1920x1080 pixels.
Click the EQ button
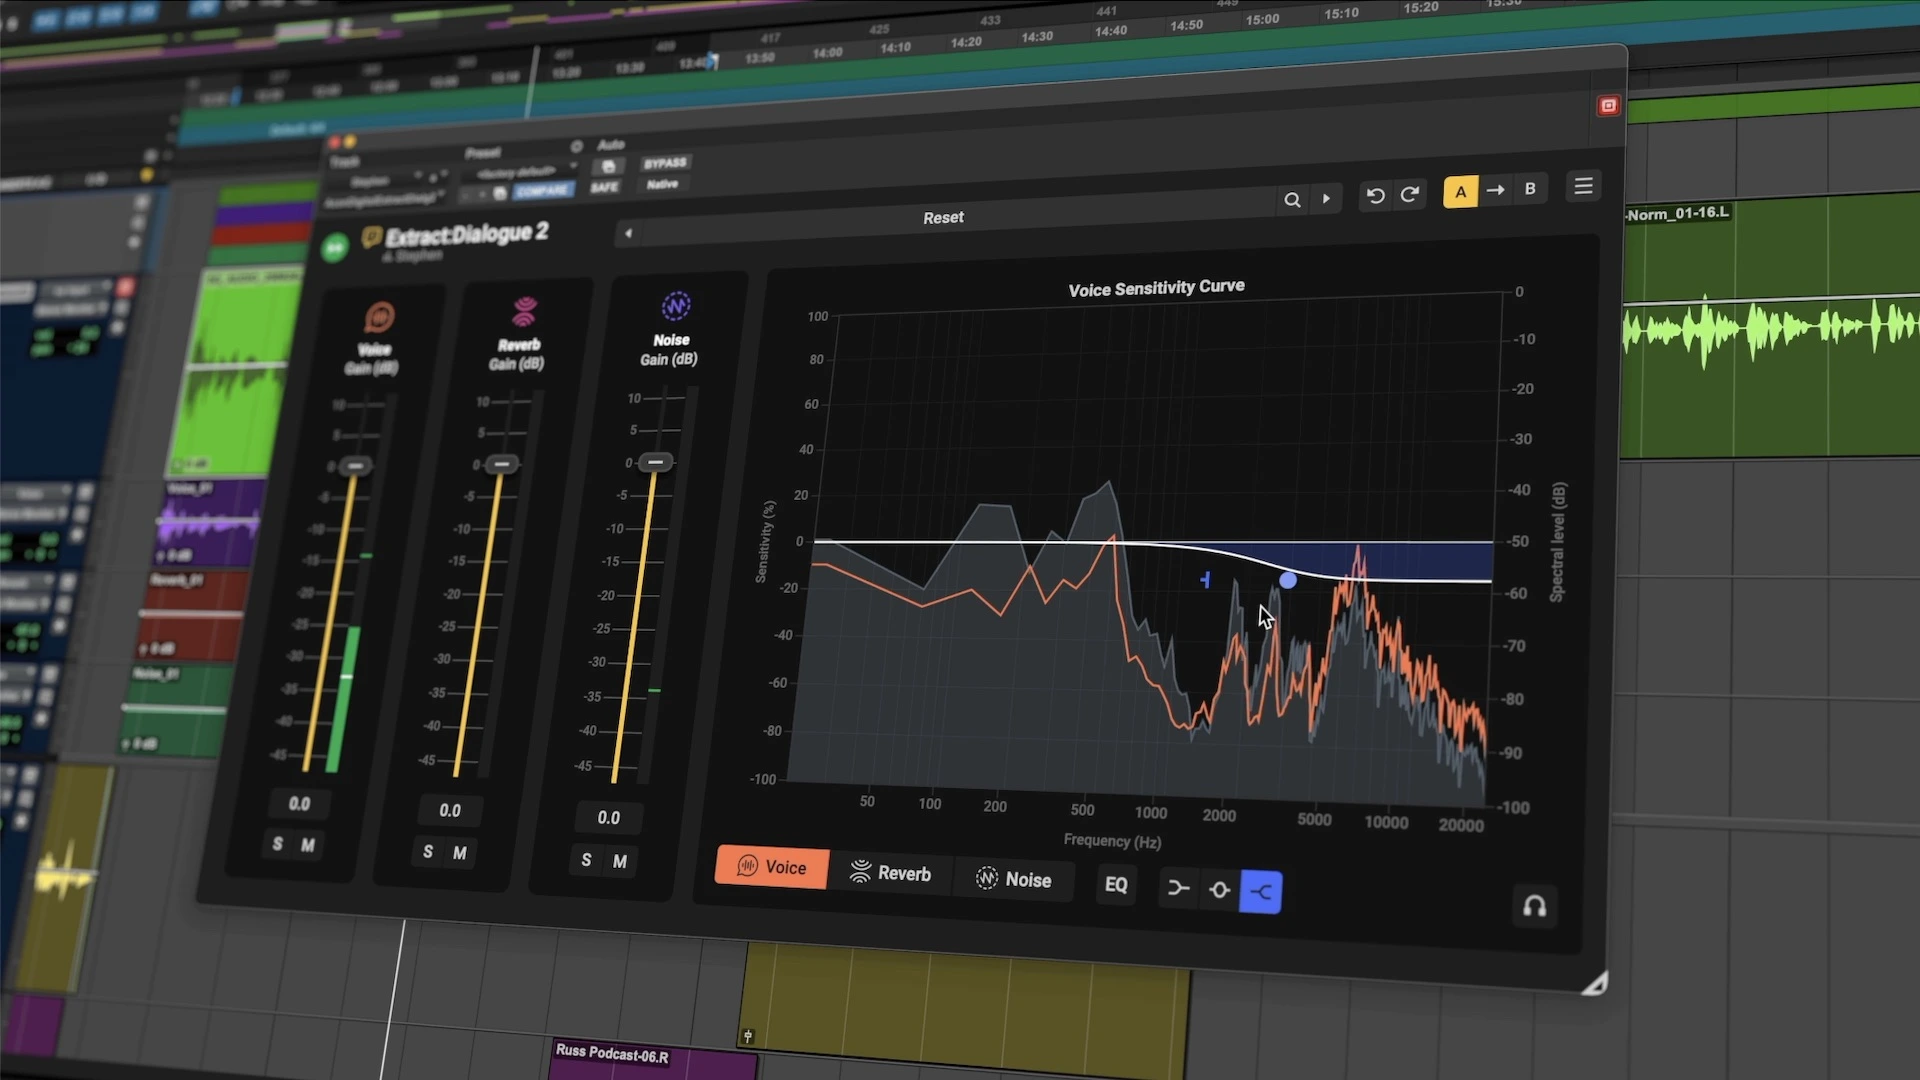coord(1116,884)
